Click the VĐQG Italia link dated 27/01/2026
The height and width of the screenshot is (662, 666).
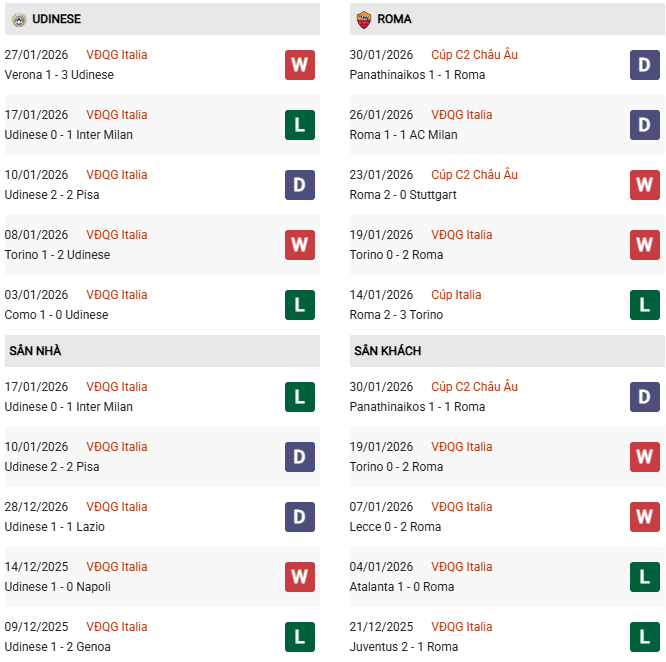click(x=116, y=55)
